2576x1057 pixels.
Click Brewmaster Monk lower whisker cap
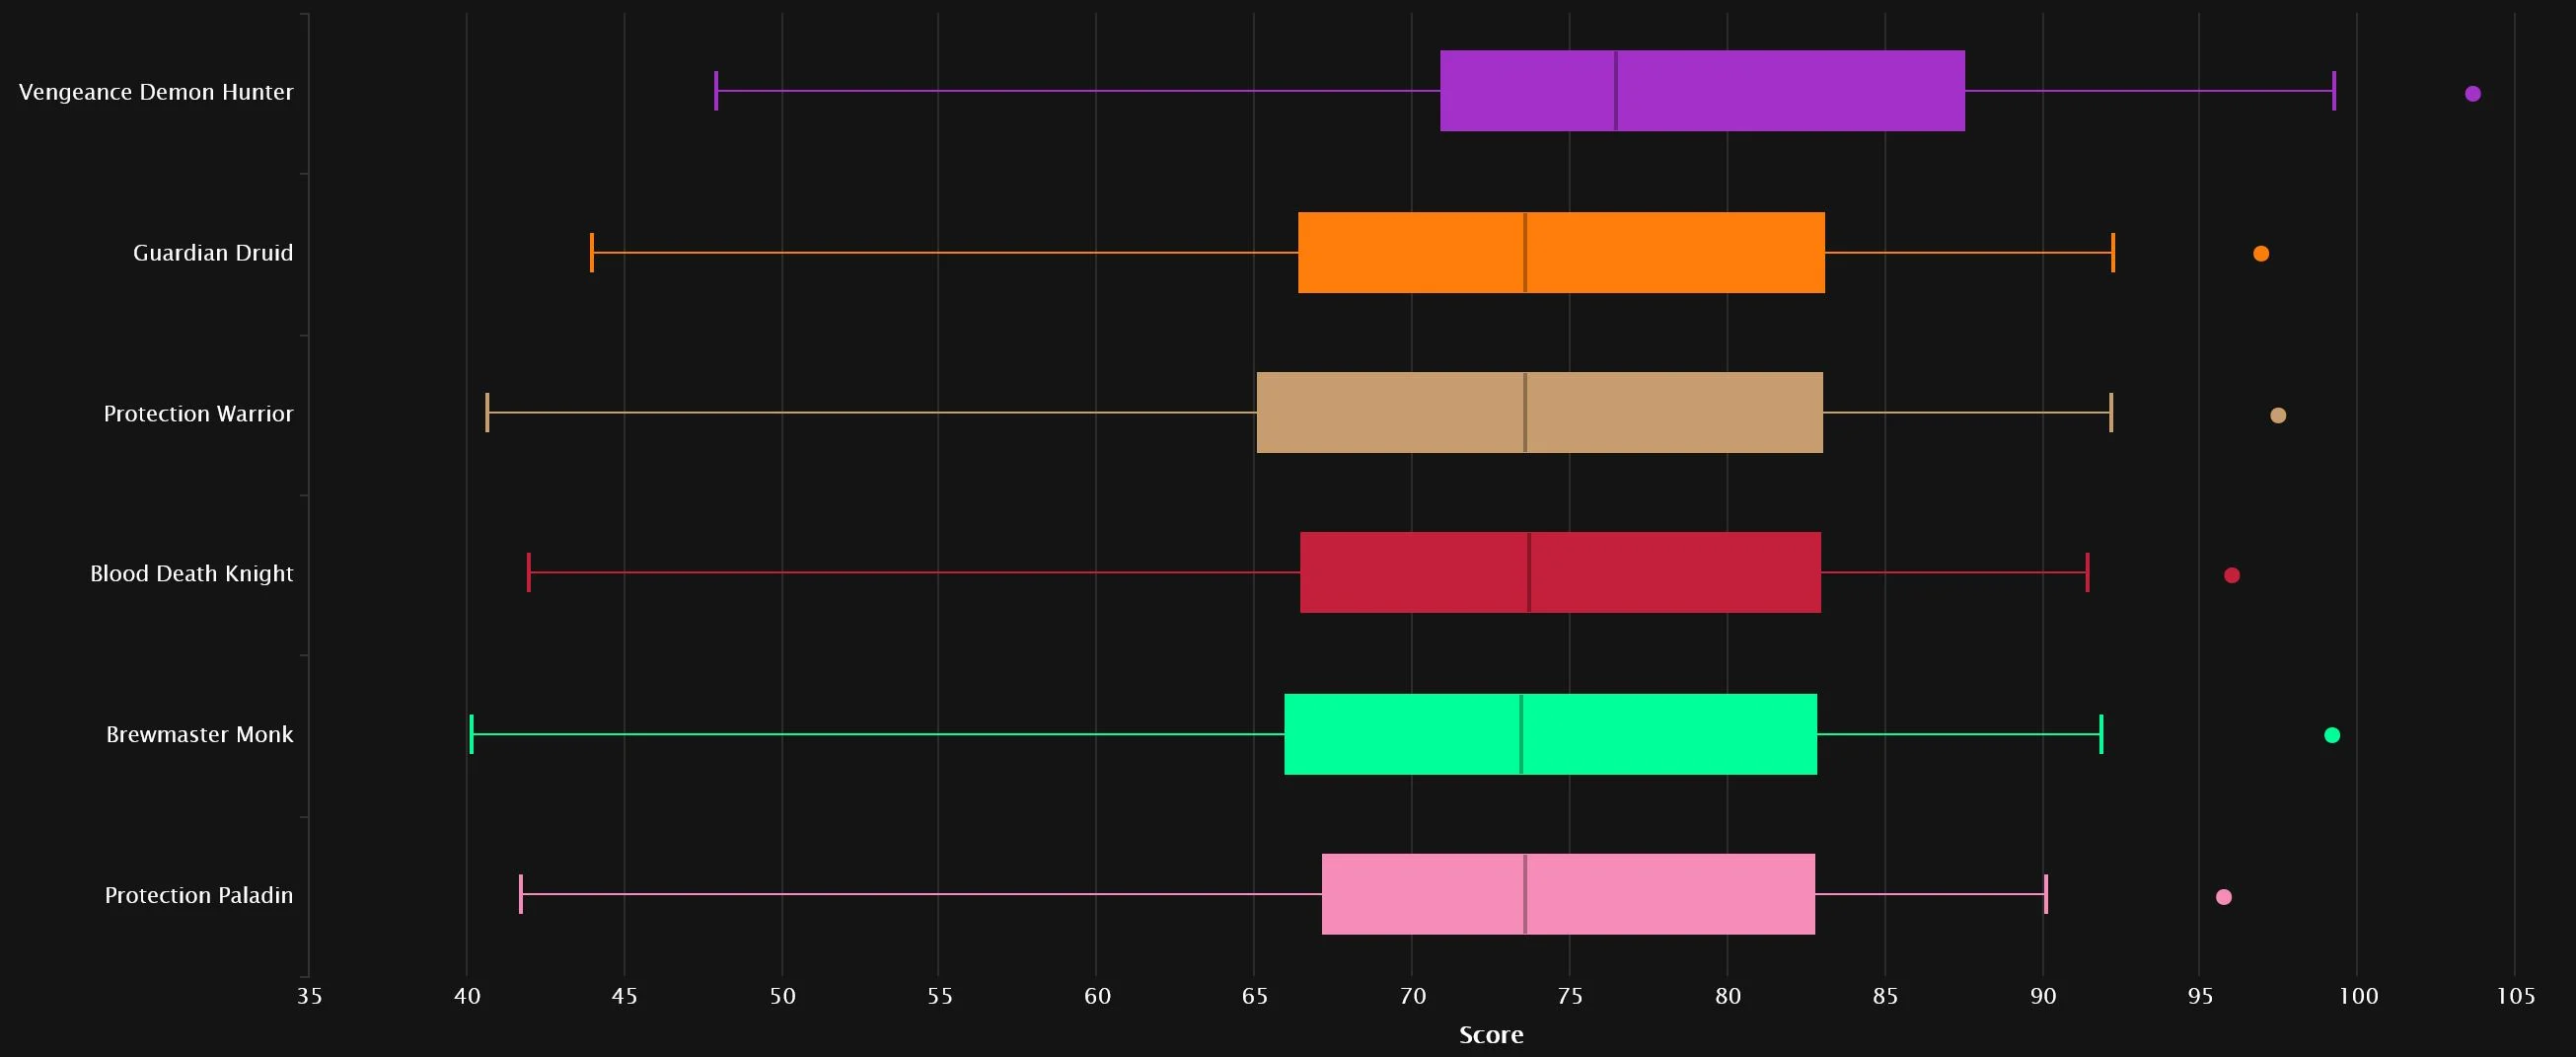click(471, 734)
